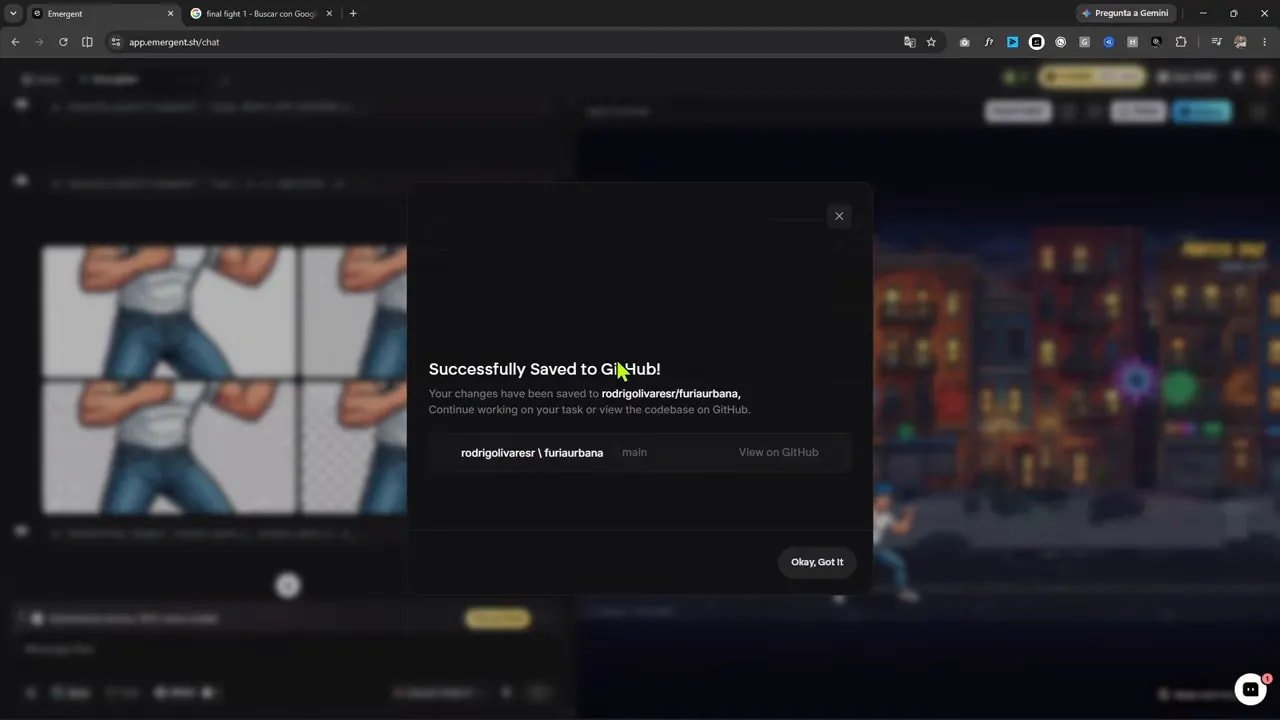Viewport: 1280px width, 720px height.
Task: Bookmark this page with the star
Action: 931,42
